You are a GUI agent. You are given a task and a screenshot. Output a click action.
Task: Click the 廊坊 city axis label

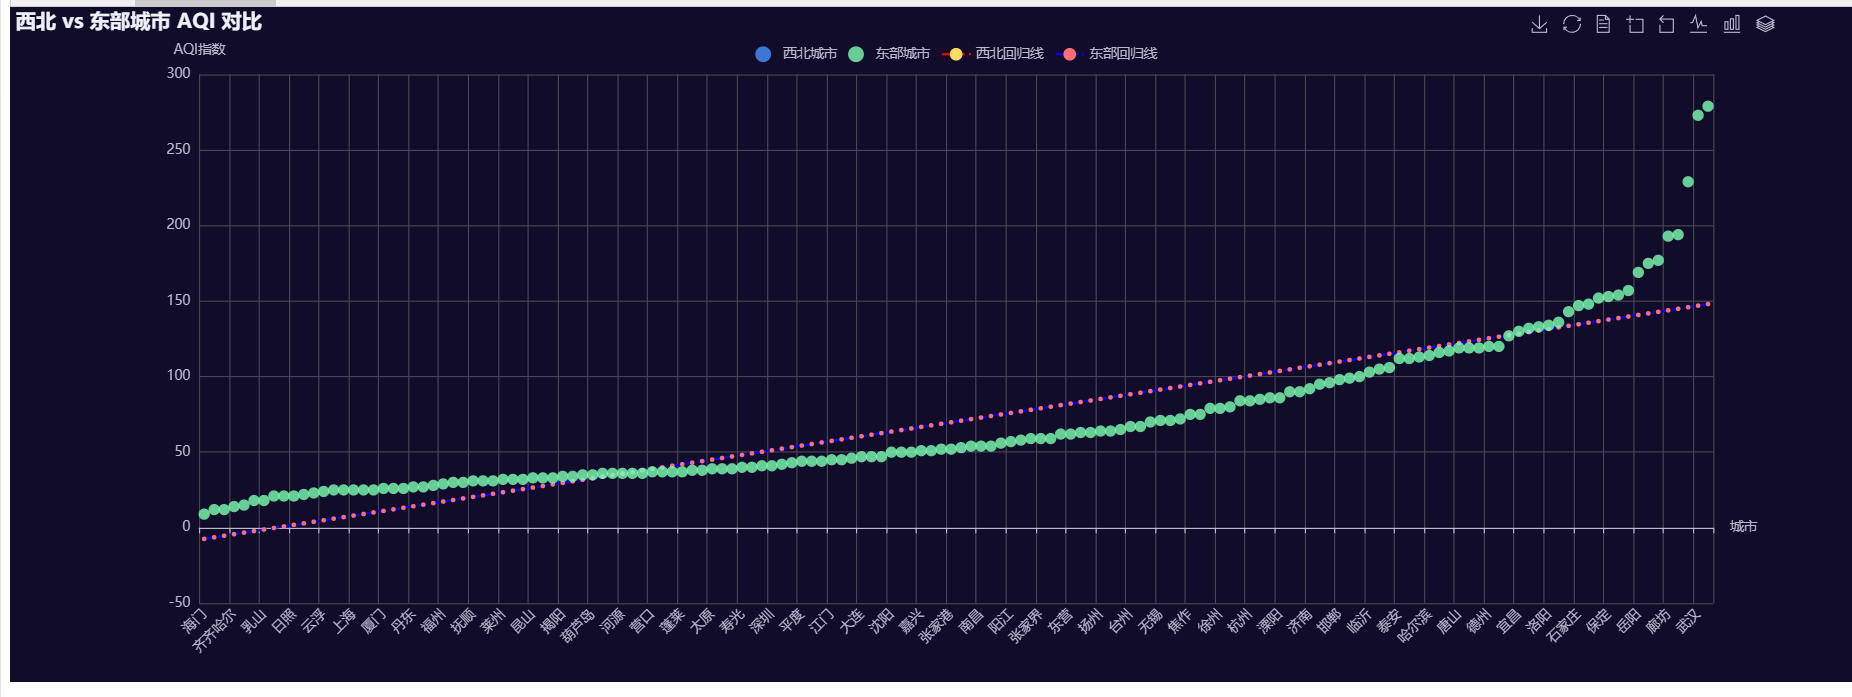click(x=1657, y=621)
